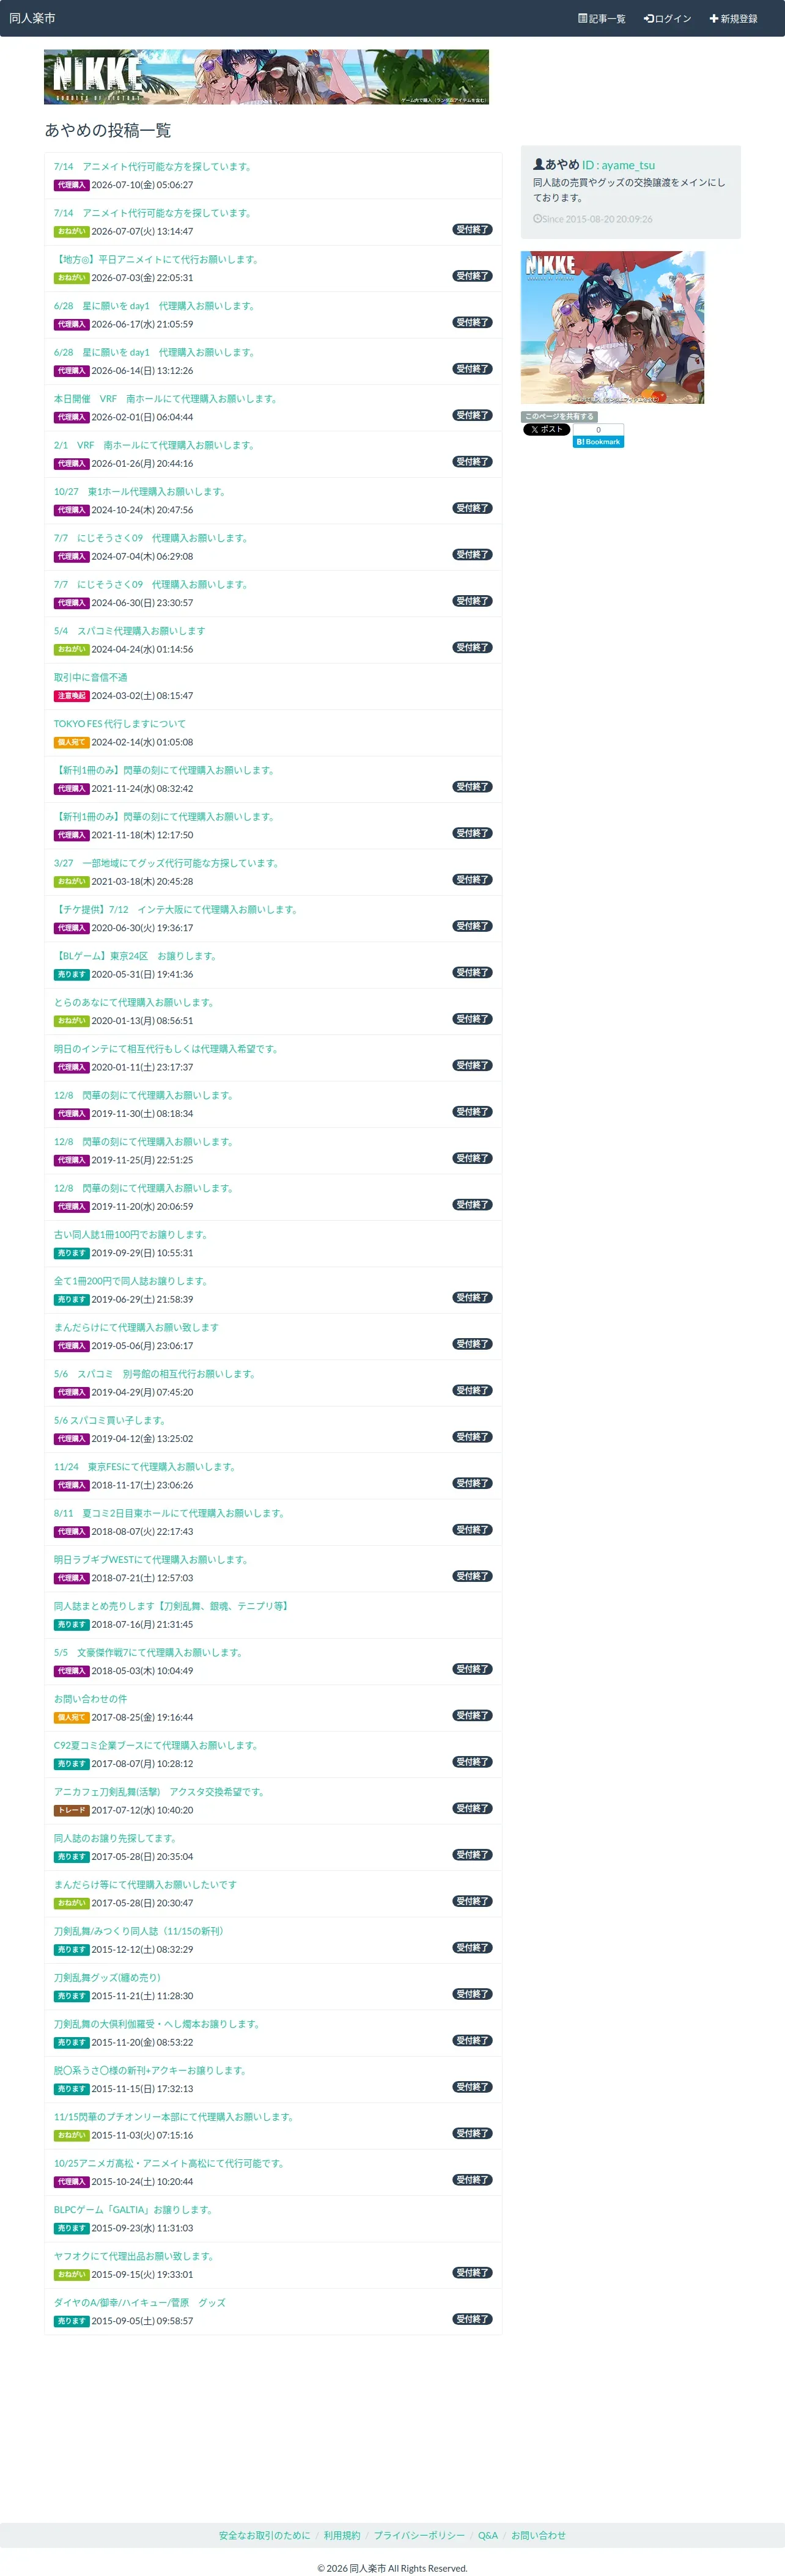Click 注意喚起 red category tag
This screenshot has width=785, height=2576.
pyautogui.click(x=71, y=696)
